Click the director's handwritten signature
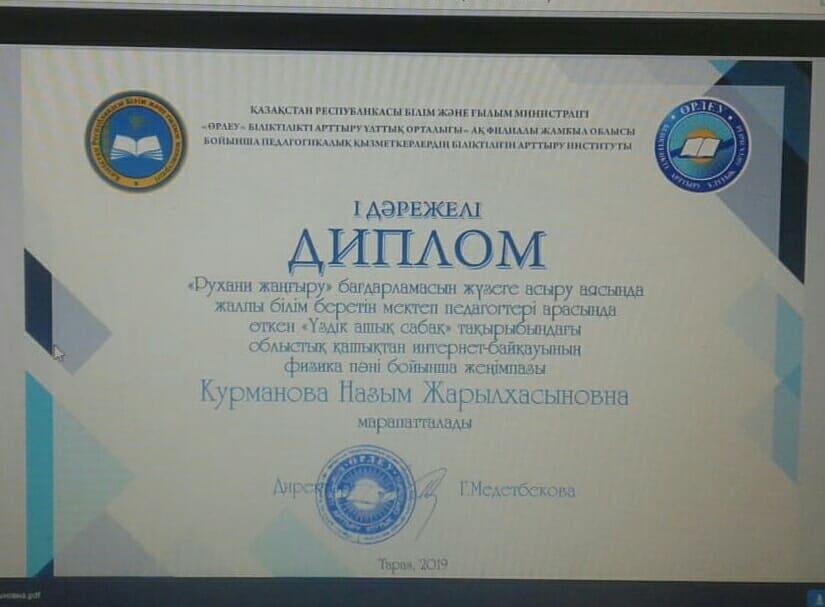The height and width of the screenshot is (607, 825). coord(423,486)
